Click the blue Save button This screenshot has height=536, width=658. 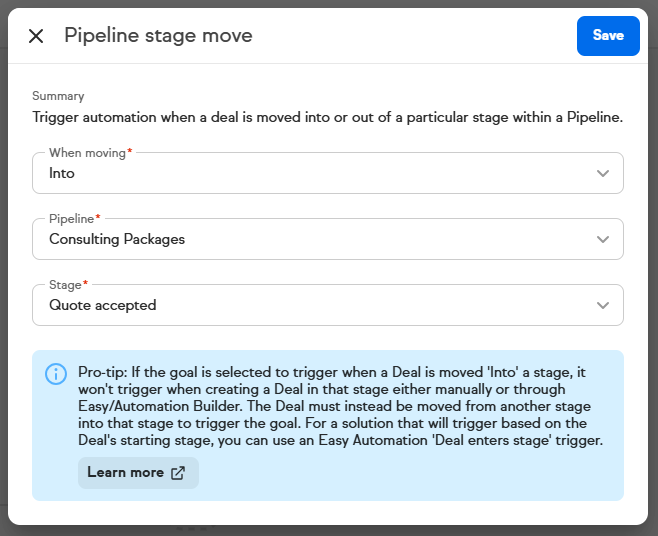(608, 36)
